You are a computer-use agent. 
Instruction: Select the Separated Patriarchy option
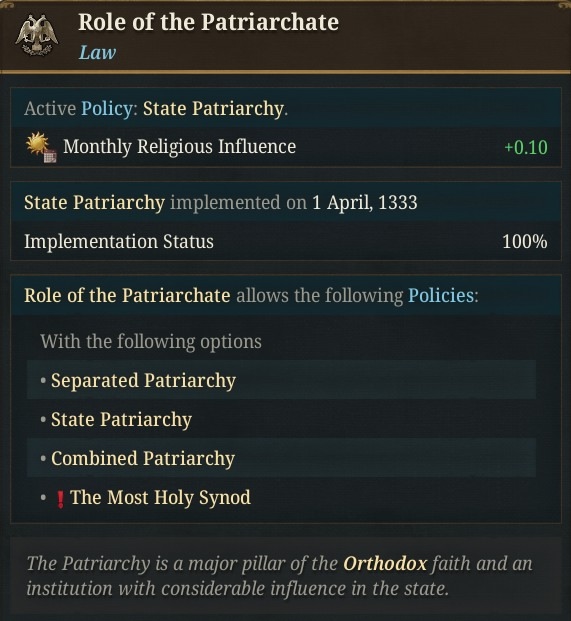(281, 380)
